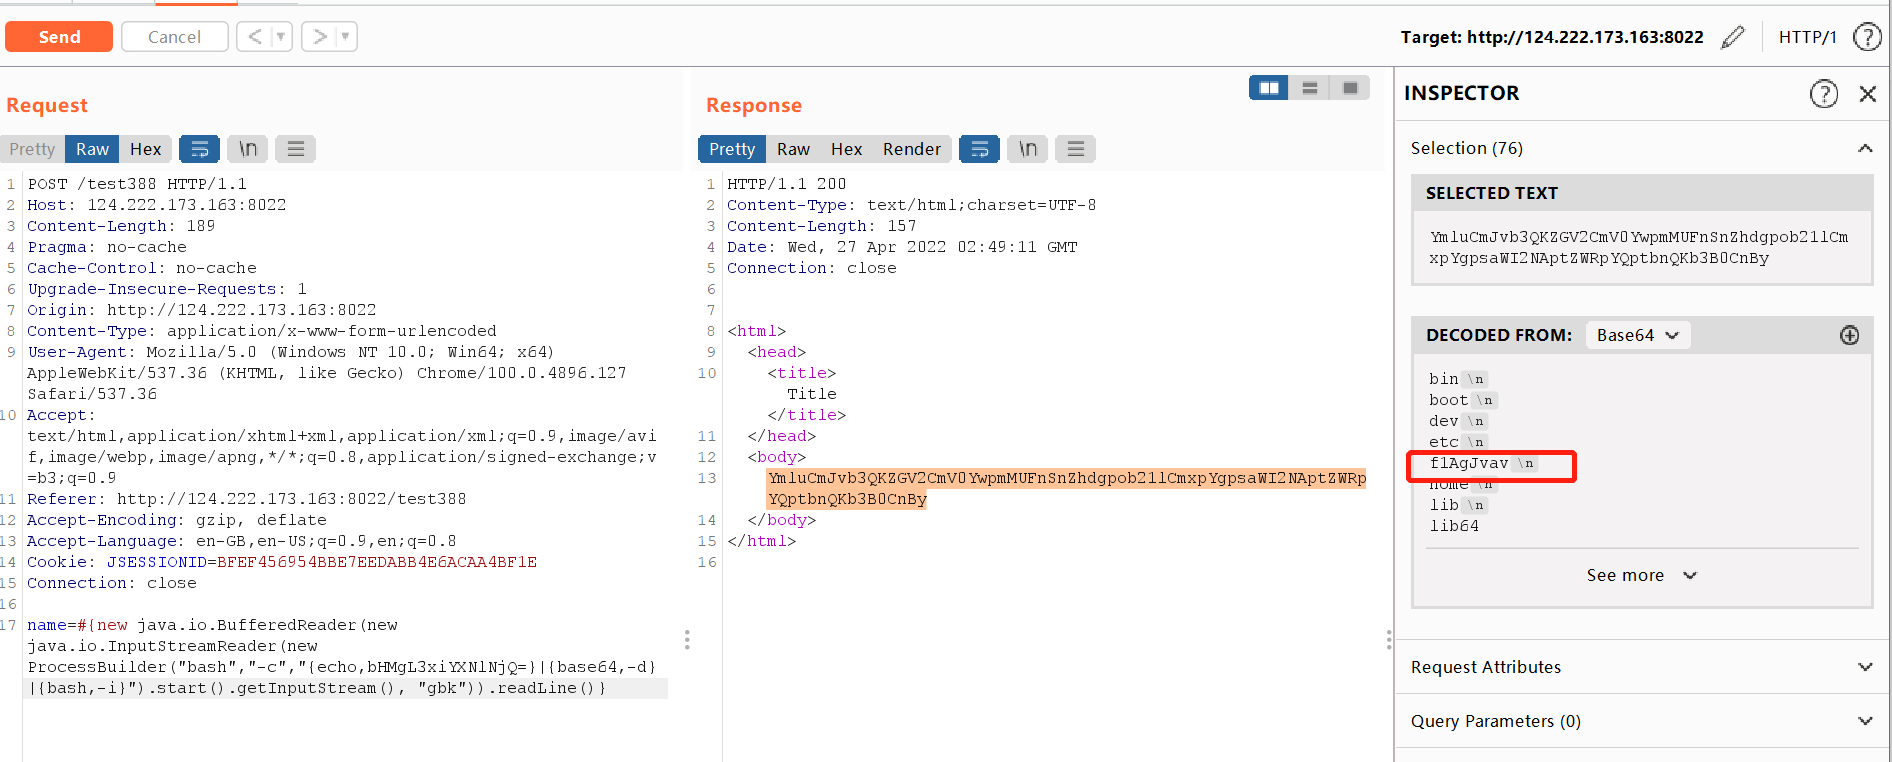Edit target with the pencil icon
Image resolution: width=1892 pixels, height=762 pixels.
1733,37
